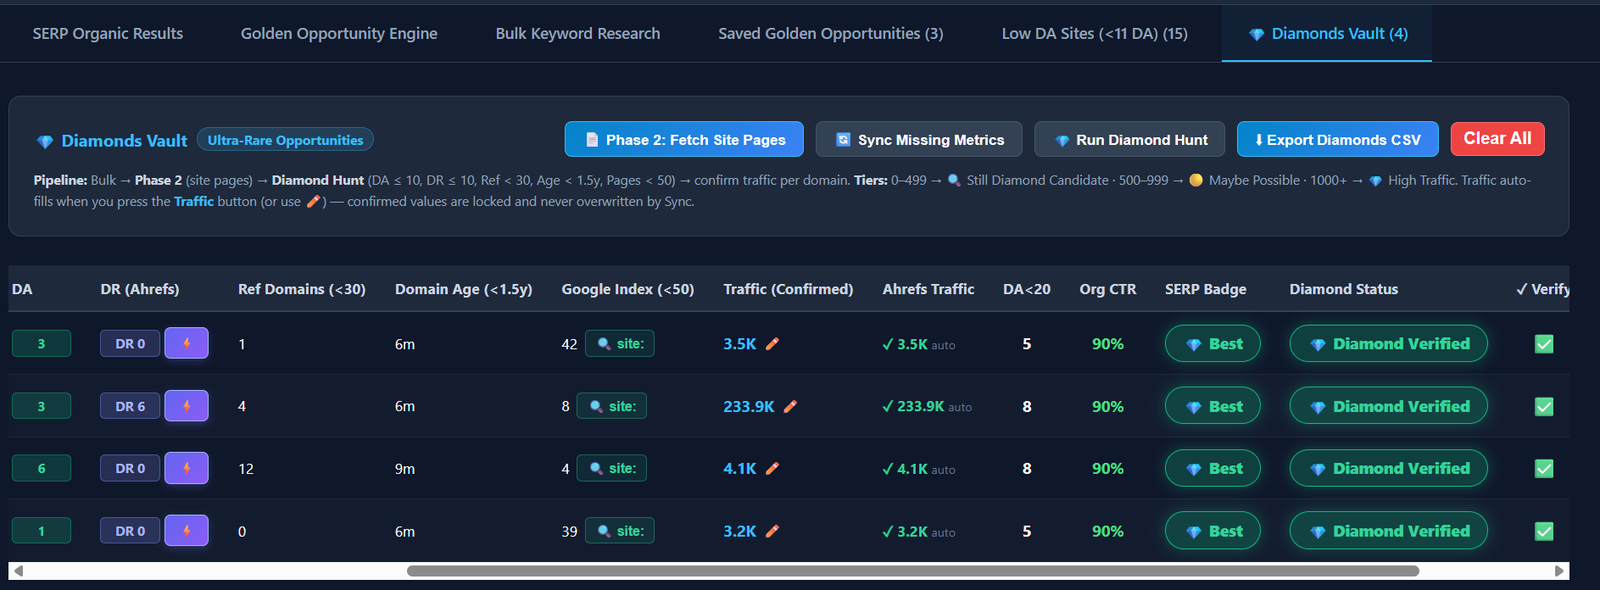
Task: Switch to Golden Opportunity Engine tab
Action: pos(339,33)
